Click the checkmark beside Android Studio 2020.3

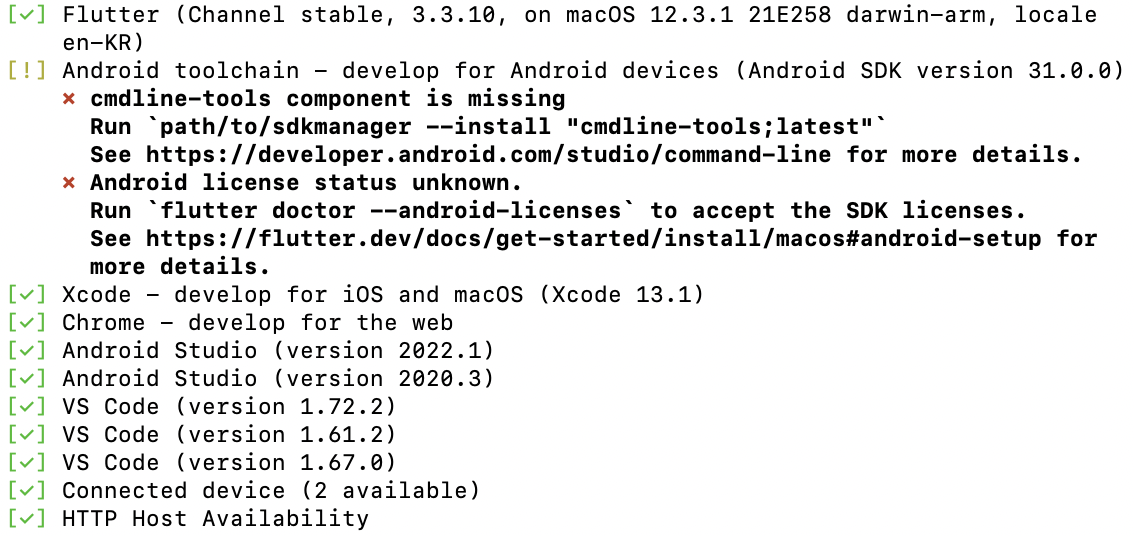point(27,379)
